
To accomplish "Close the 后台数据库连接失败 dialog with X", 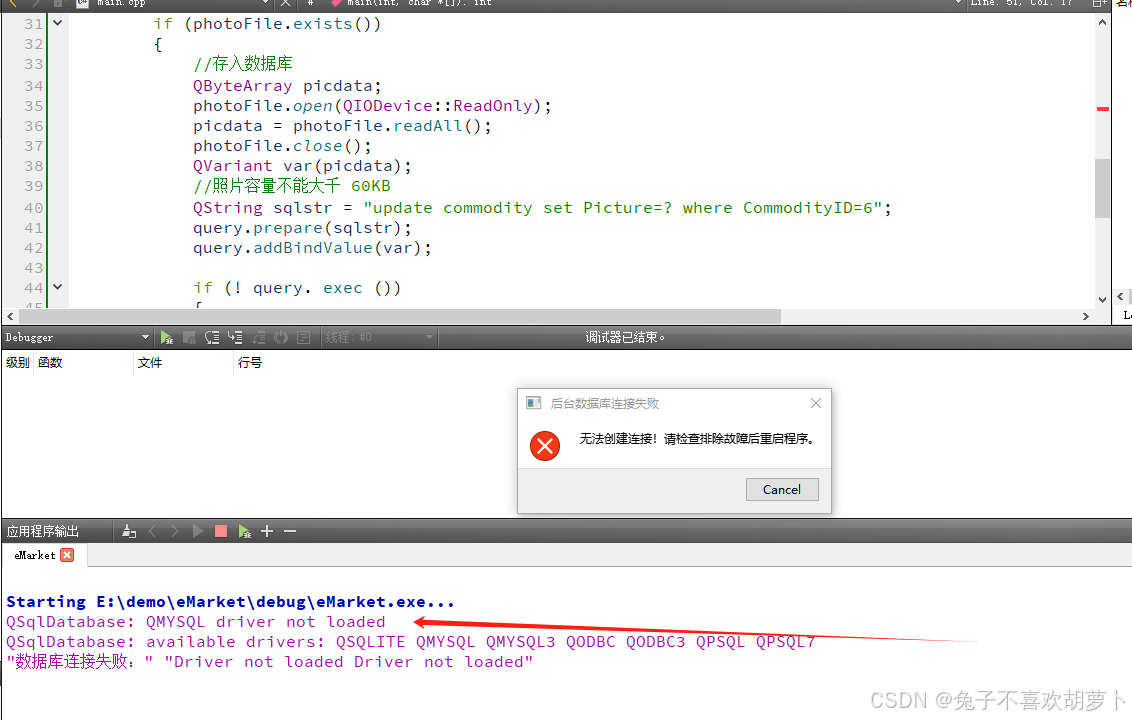I will pos(816,403).
